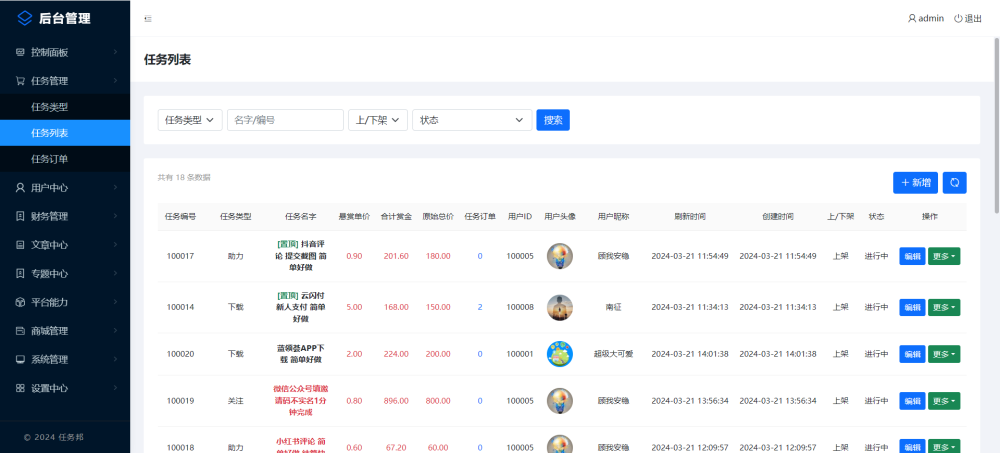Click 编辑 button for task 100014

pos(912,307)
